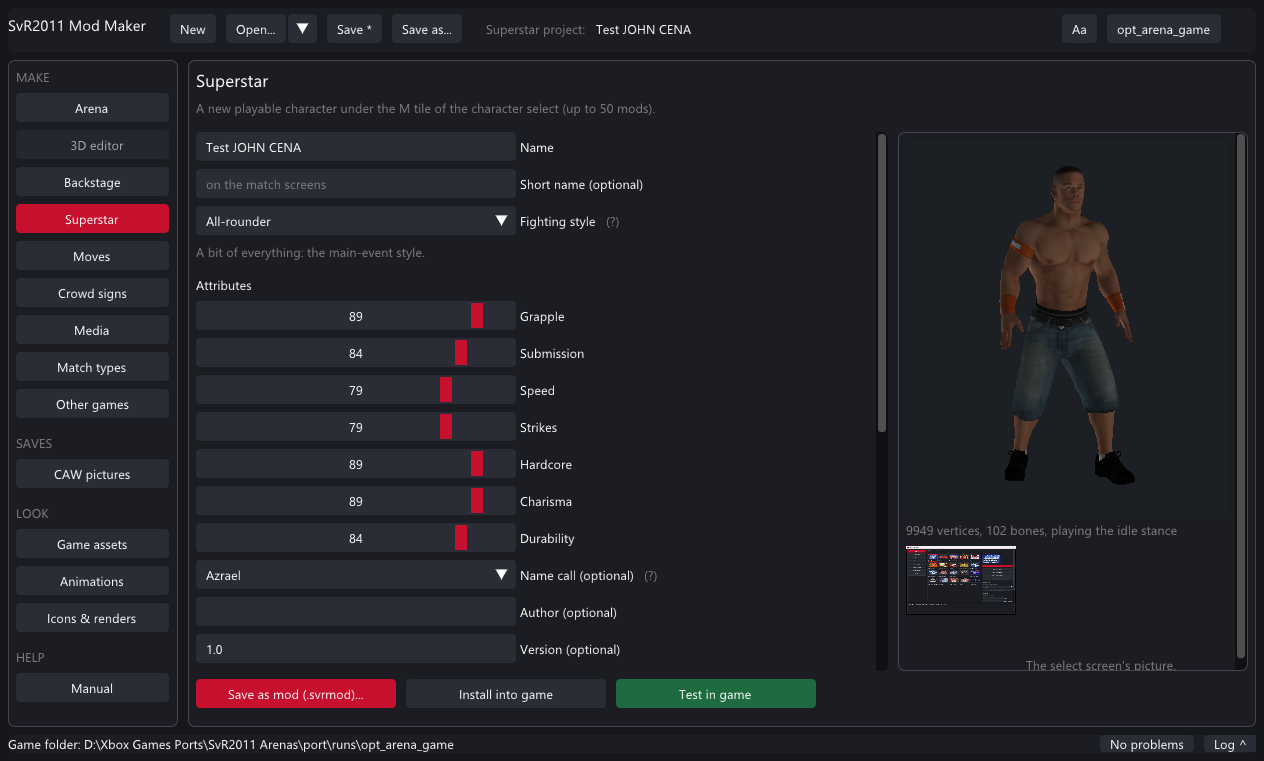
Task: Click the Fighting style help question mark
Action: point(613,222)
